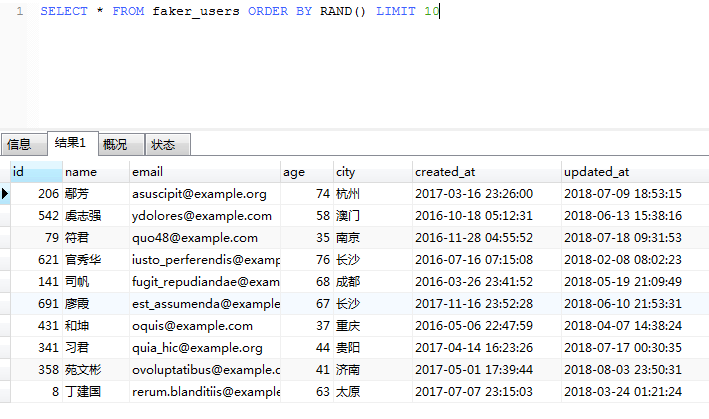Select id cell 431
The width and height of the screenshot is (709, 419).
coord(37,326)
